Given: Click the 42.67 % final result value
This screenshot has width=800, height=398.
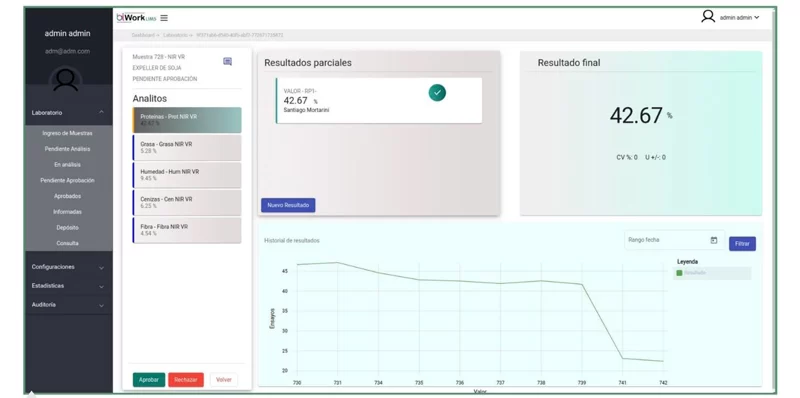Looking at the screenshot, I should (641, 116).
